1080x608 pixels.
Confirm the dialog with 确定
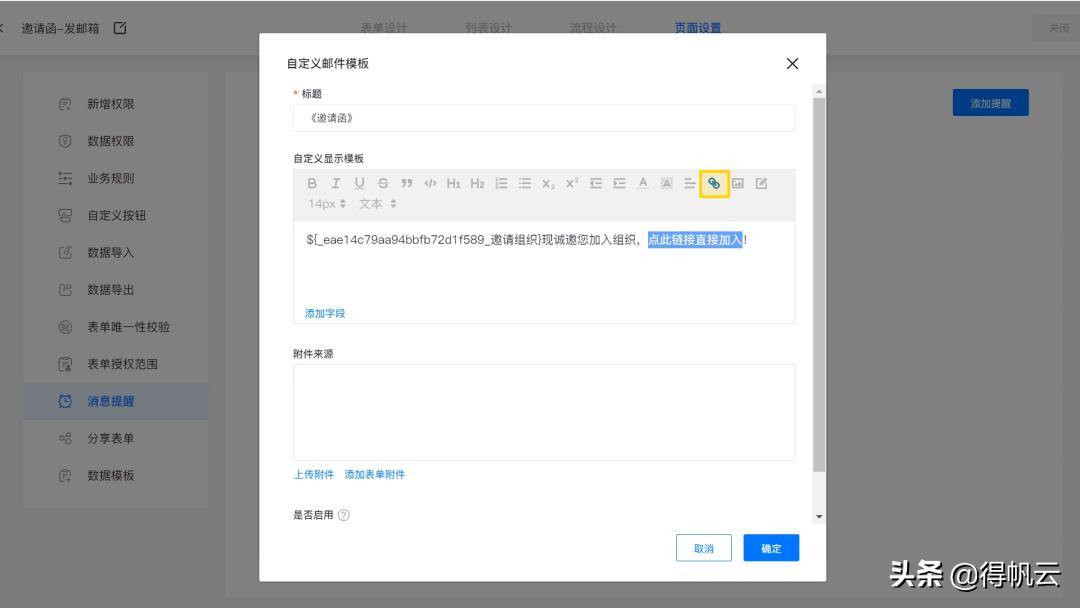pyautogui.click(x=770, y=548)
